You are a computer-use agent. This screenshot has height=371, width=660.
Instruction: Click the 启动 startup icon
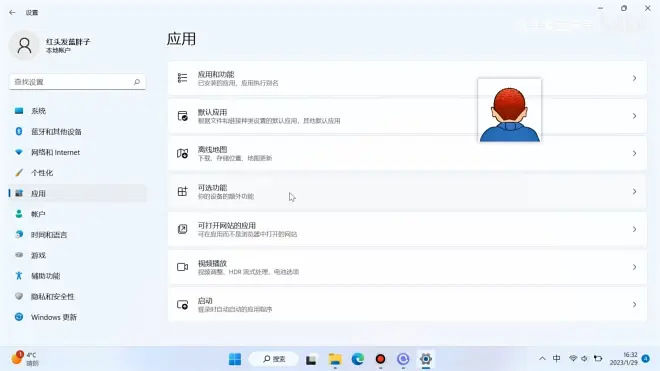(x=182, y=304)
